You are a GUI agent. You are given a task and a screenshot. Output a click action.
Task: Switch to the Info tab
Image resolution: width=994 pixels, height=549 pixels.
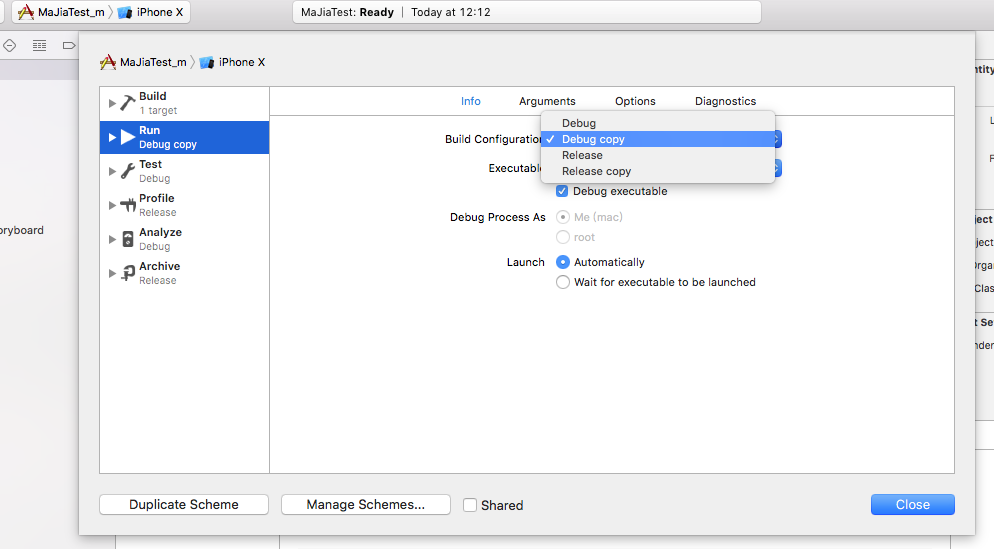[x=470, y=101]
